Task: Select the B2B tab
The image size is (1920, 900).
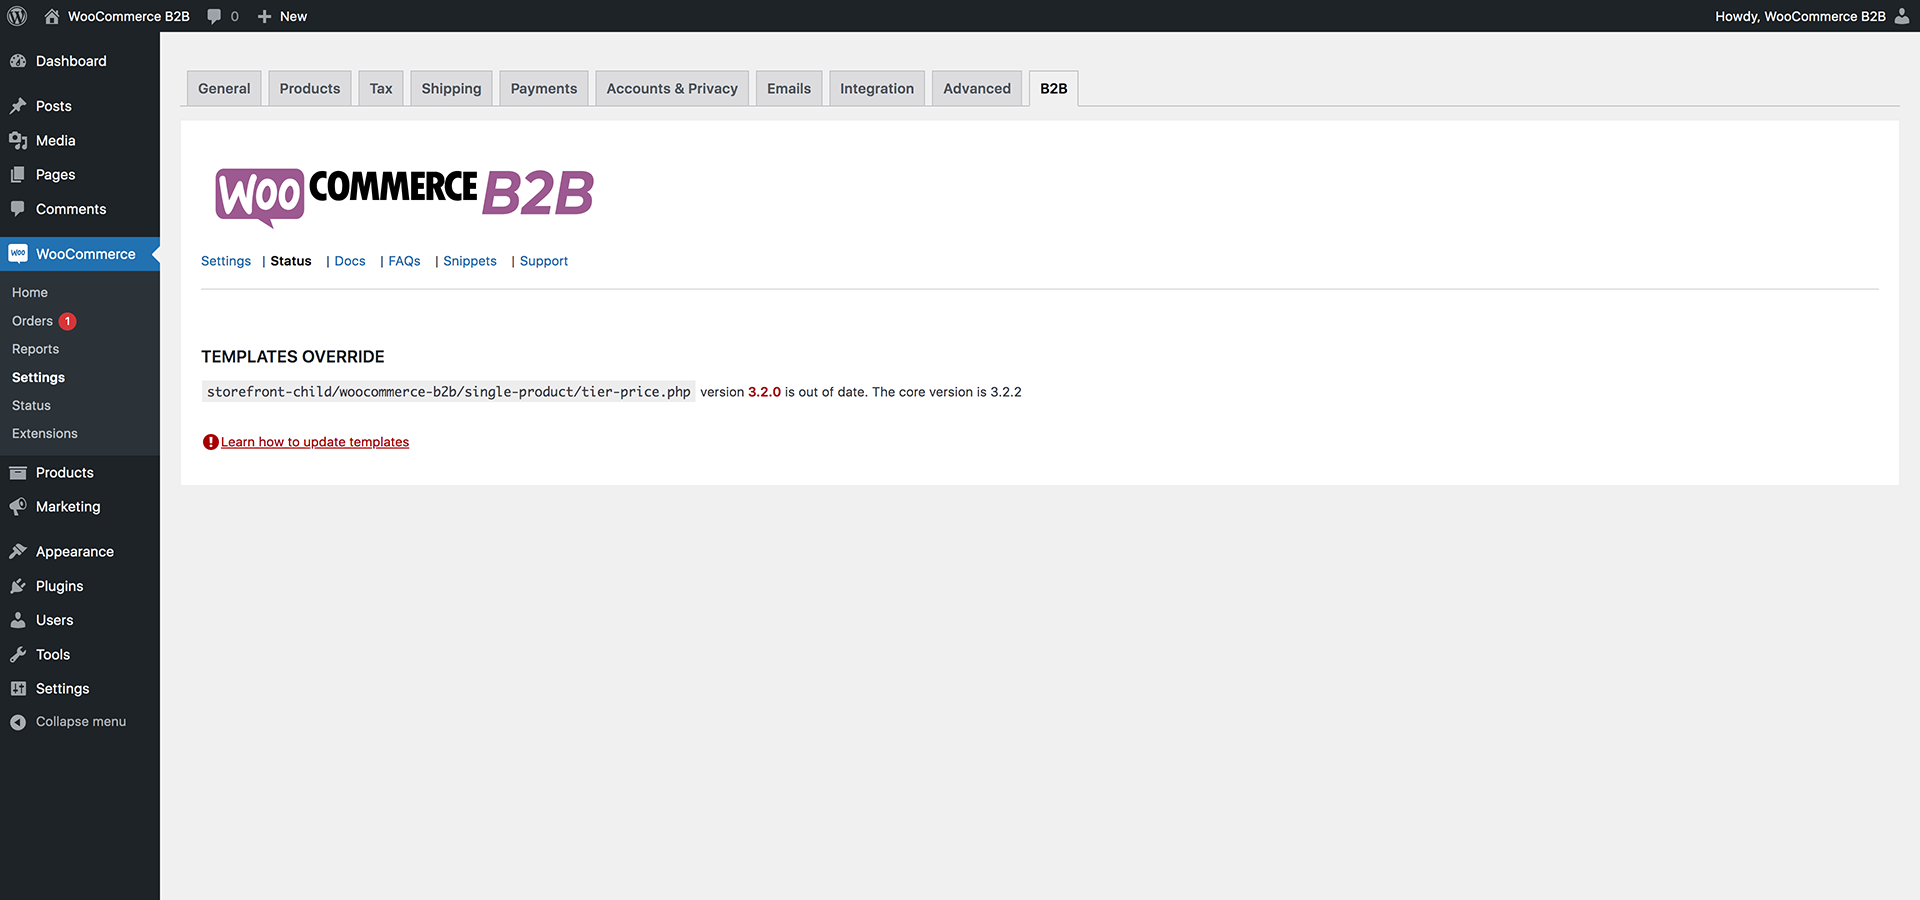Action: [1054, 88]
